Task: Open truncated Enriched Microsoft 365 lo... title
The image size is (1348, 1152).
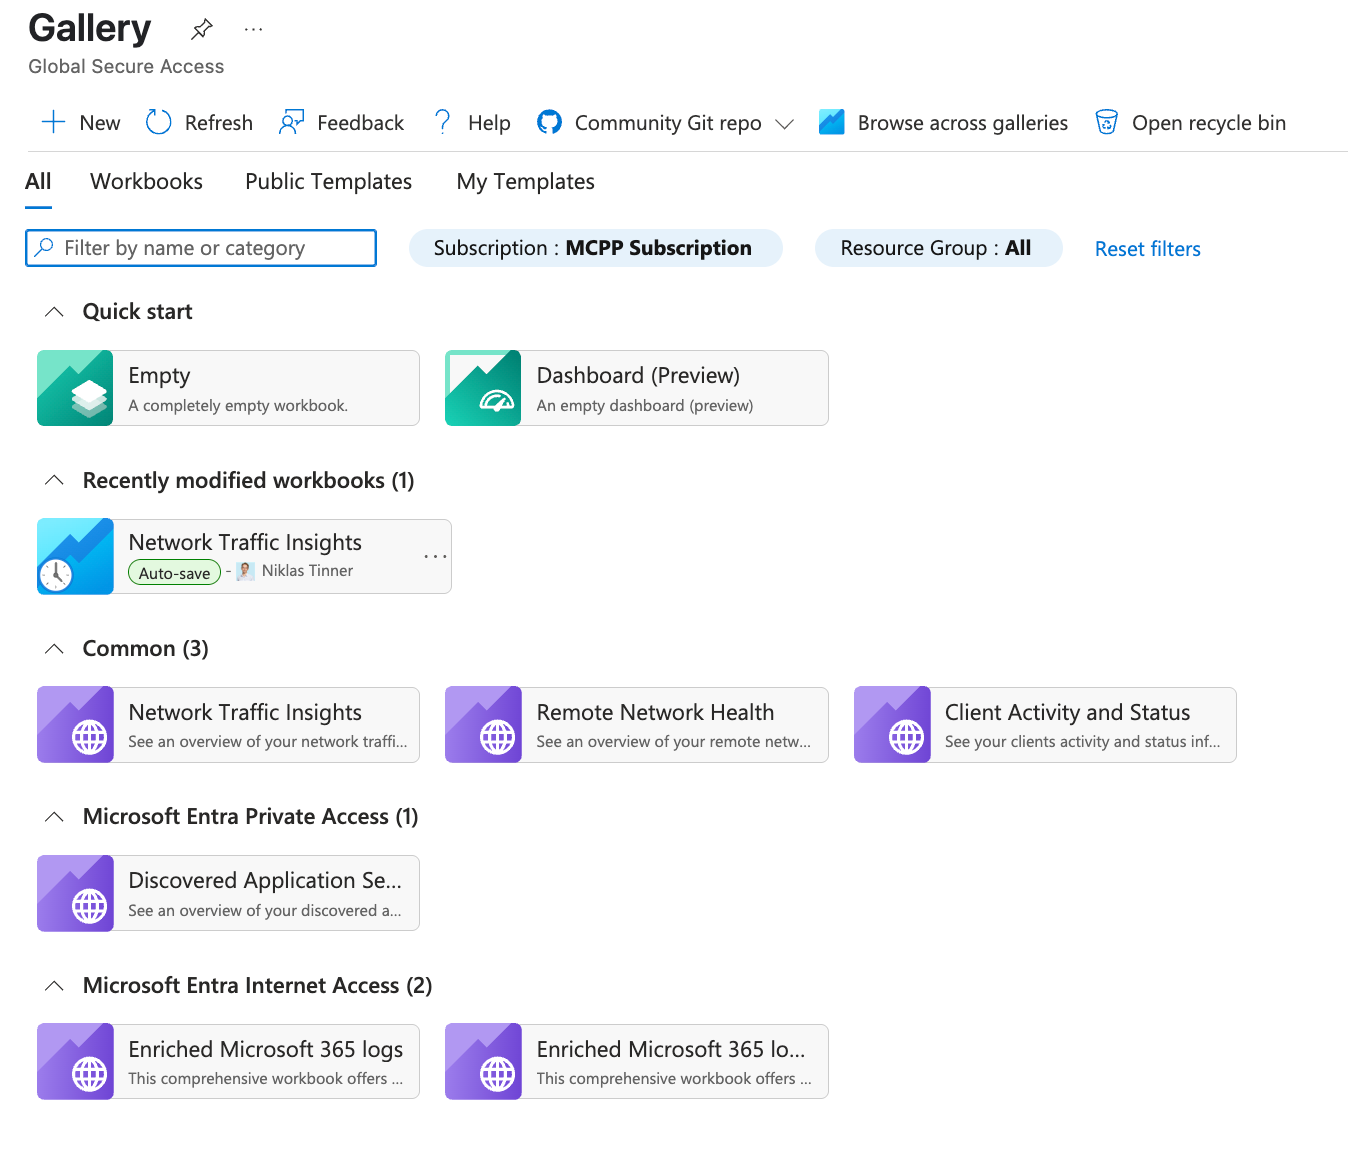Action: point(671,1049)
